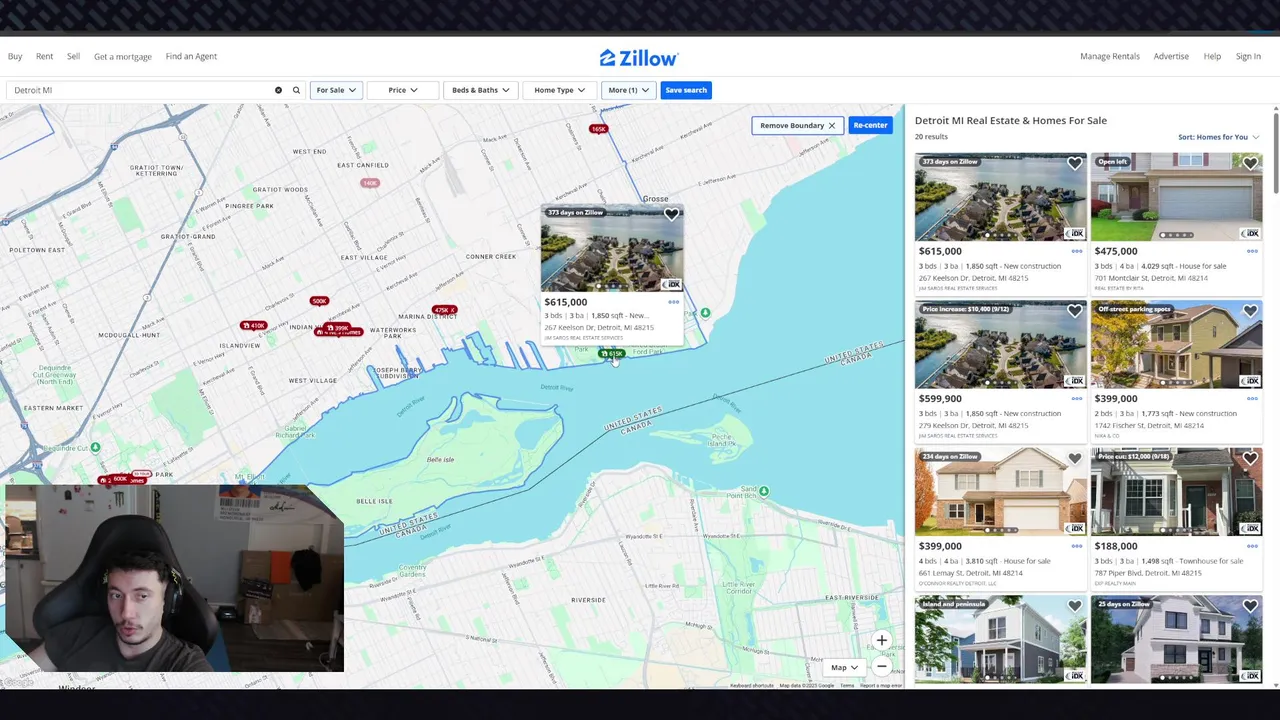Image resolution: width=1280 pixels, height=720 pixels.
Task: Click the Sign In link
Action: (1248, 56)
